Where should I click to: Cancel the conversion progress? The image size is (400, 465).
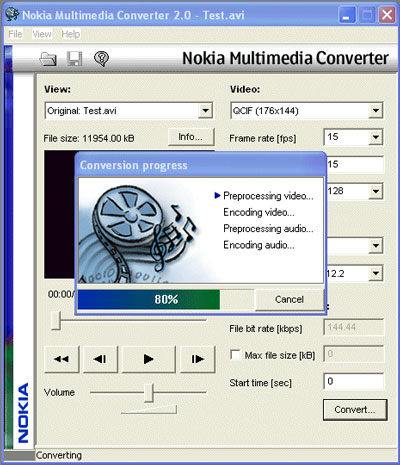click(x=289, y=299)
